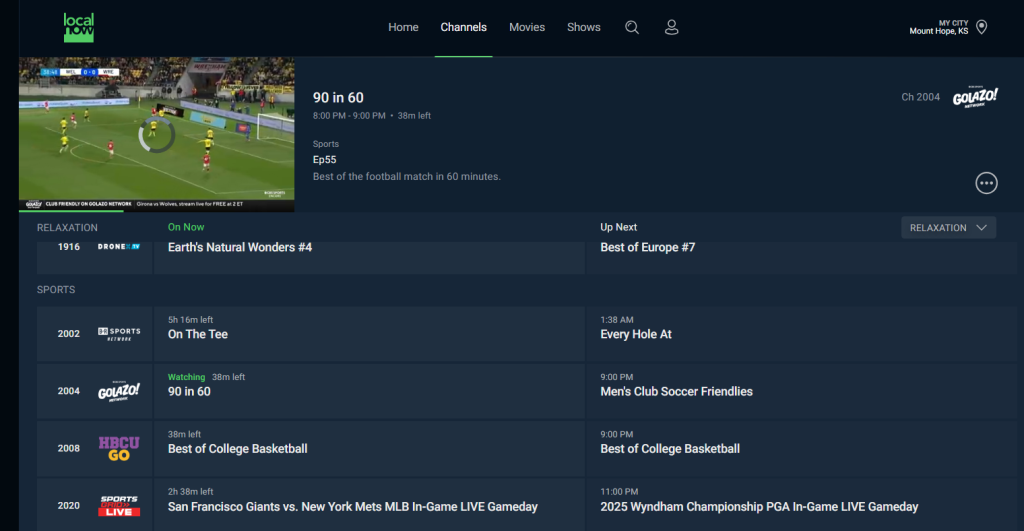Click the video player thumbnail
Image resolution: width=1024 pixels, height=531 pixels.
[157, 134]
